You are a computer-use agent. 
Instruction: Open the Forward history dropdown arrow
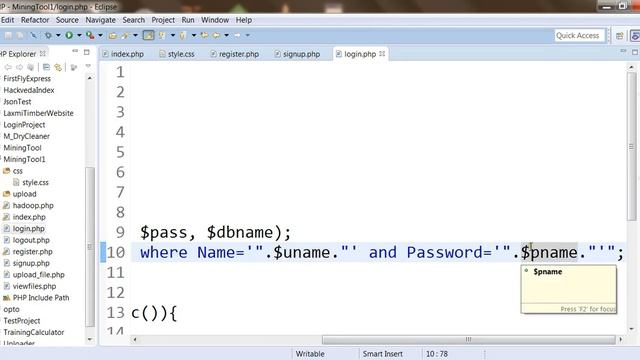(x=247, y=36)
